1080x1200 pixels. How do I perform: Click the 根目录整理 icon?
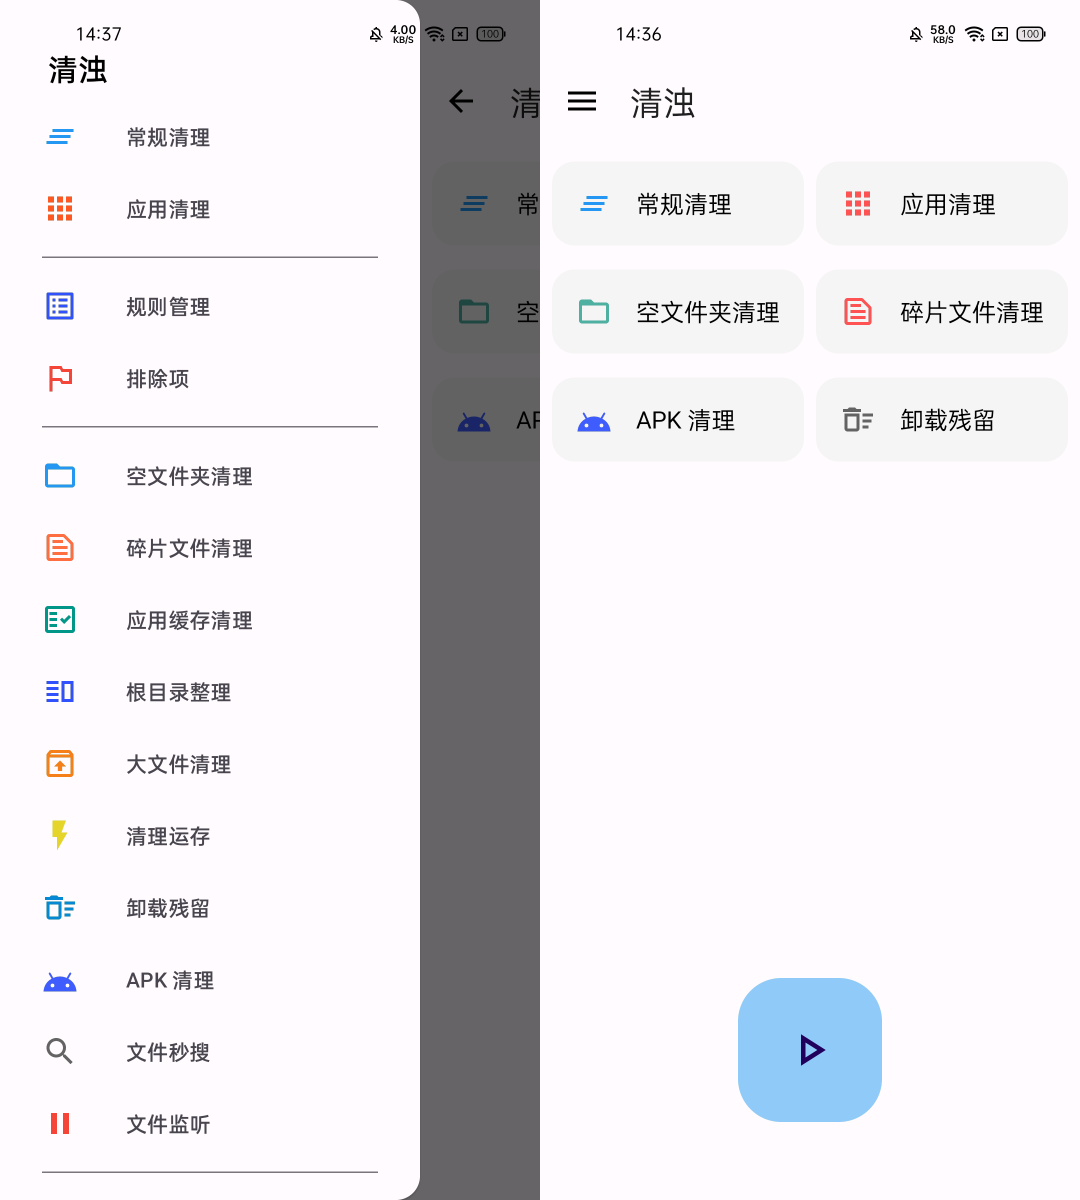click(x=60, y=692)
